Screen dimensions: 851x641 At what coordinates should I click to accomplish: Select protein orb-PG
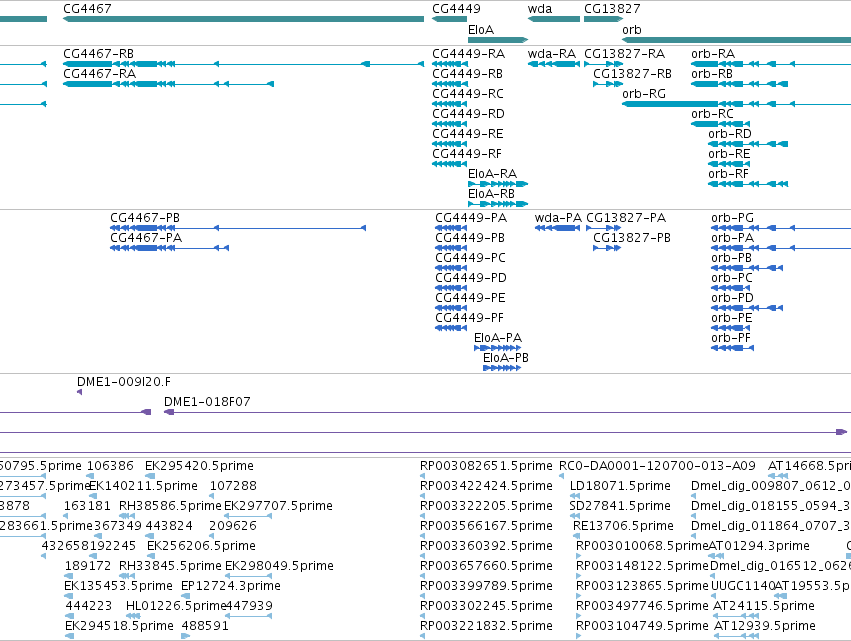781,228
